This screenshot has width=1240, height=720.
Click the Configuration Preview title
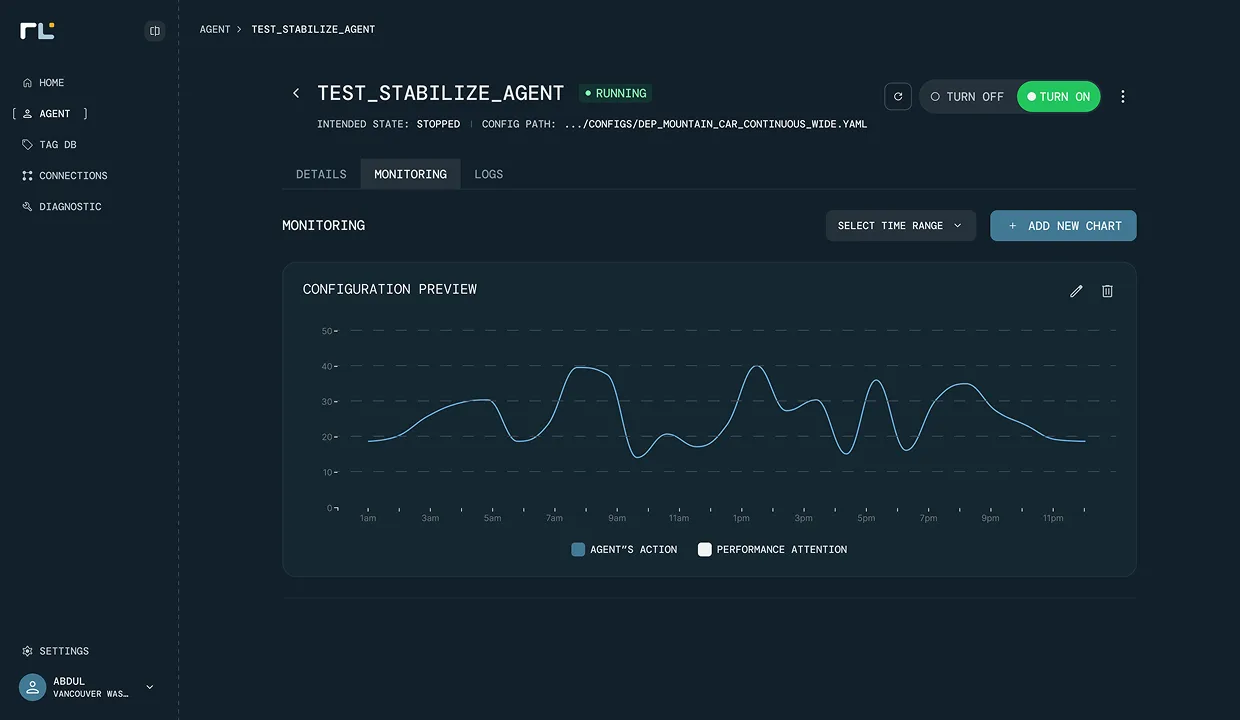tap(390, 289)
